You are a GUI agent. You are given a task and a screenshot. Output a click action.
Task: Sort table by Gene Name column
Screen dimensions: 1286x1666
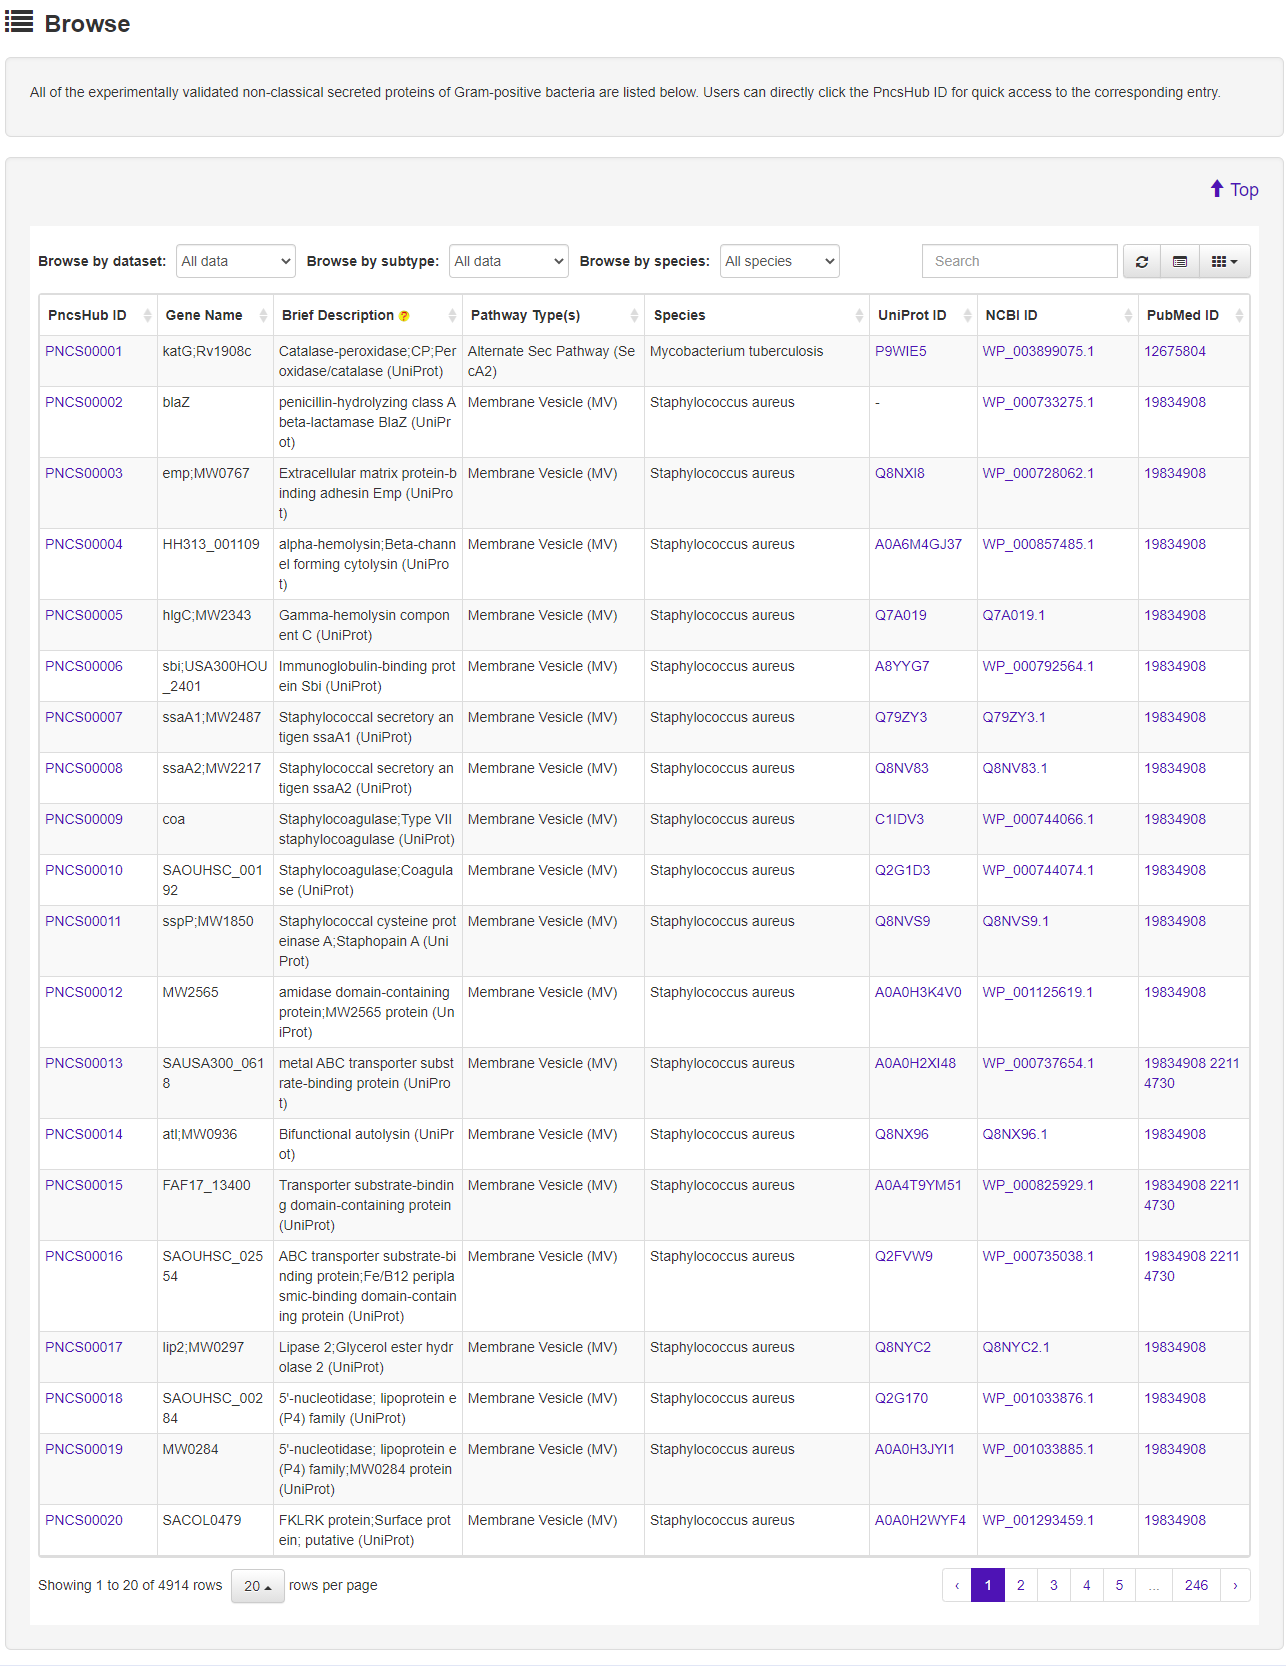pos(204,315)
